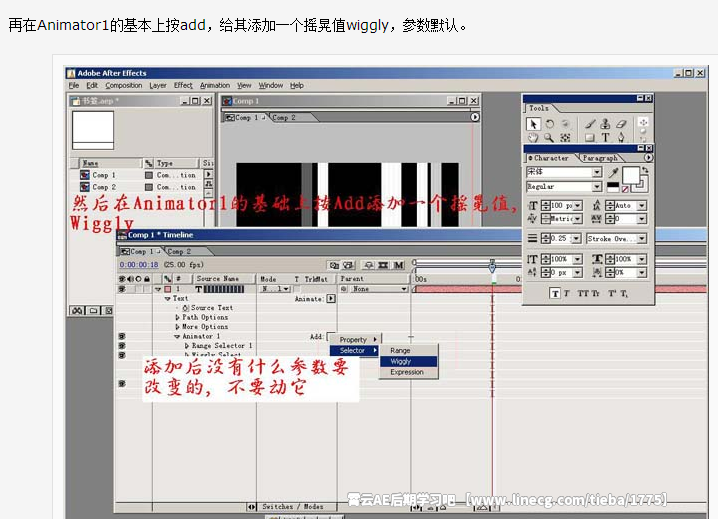The image size is (718, 519).
Task: Open layer 1 blending Mode dropdown
Action: 276,289
